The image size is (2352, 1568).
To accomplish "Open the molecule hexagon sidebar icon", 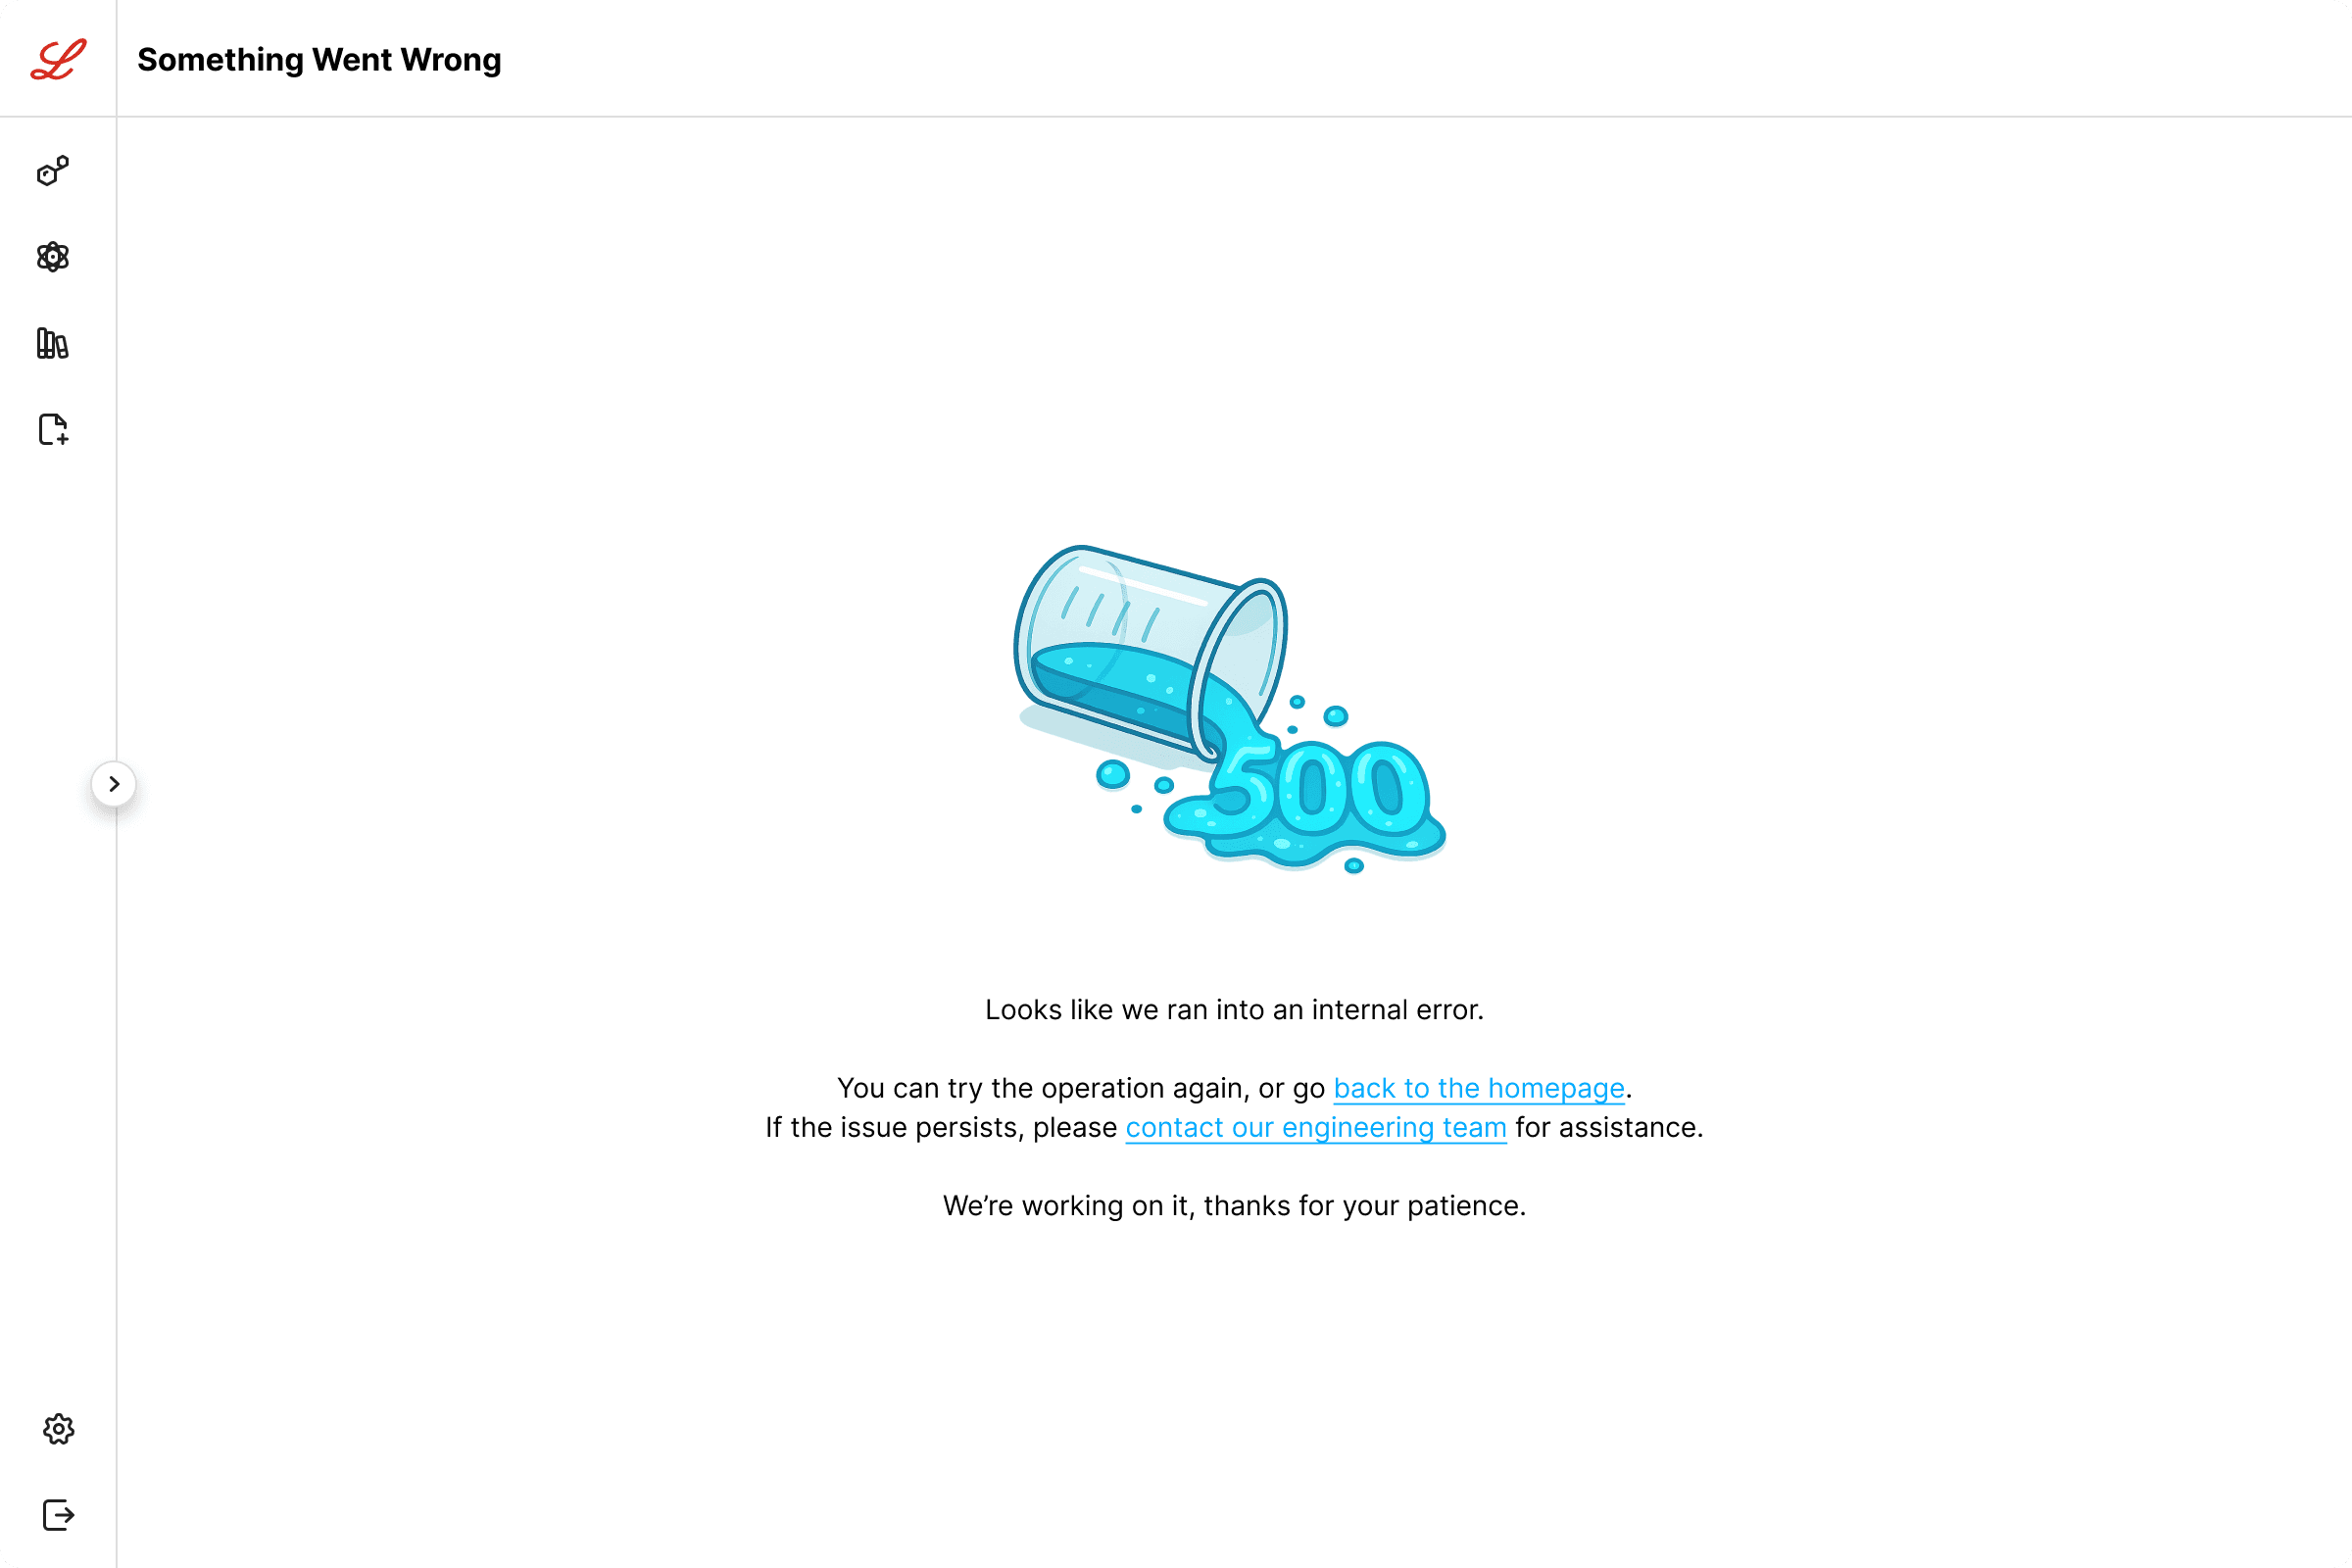I will pyautogui.click(x=53, y=171).
